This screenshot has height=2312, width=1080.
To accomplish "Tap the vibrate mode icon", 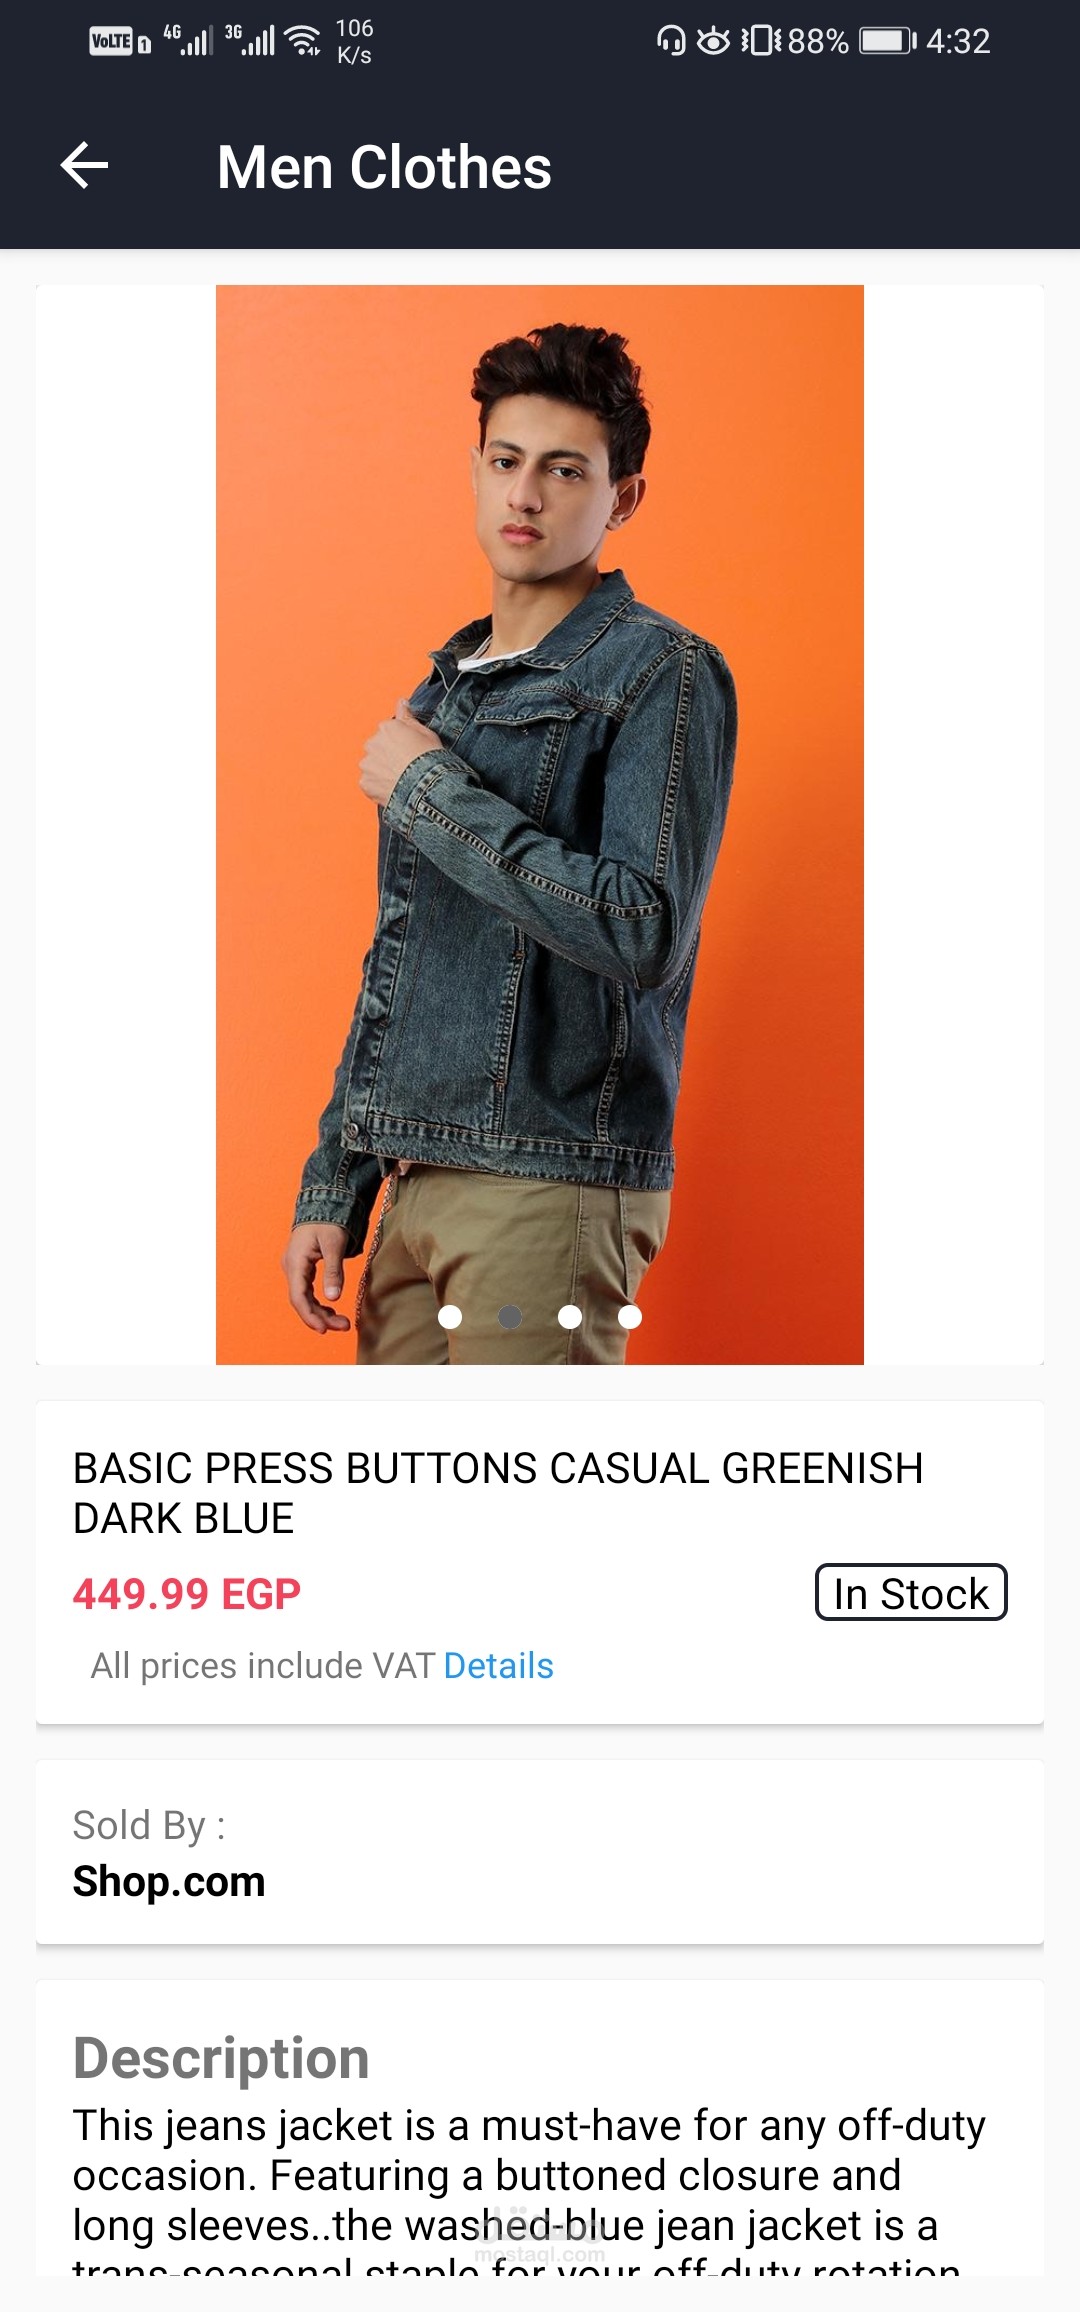I will pos(761,41).
